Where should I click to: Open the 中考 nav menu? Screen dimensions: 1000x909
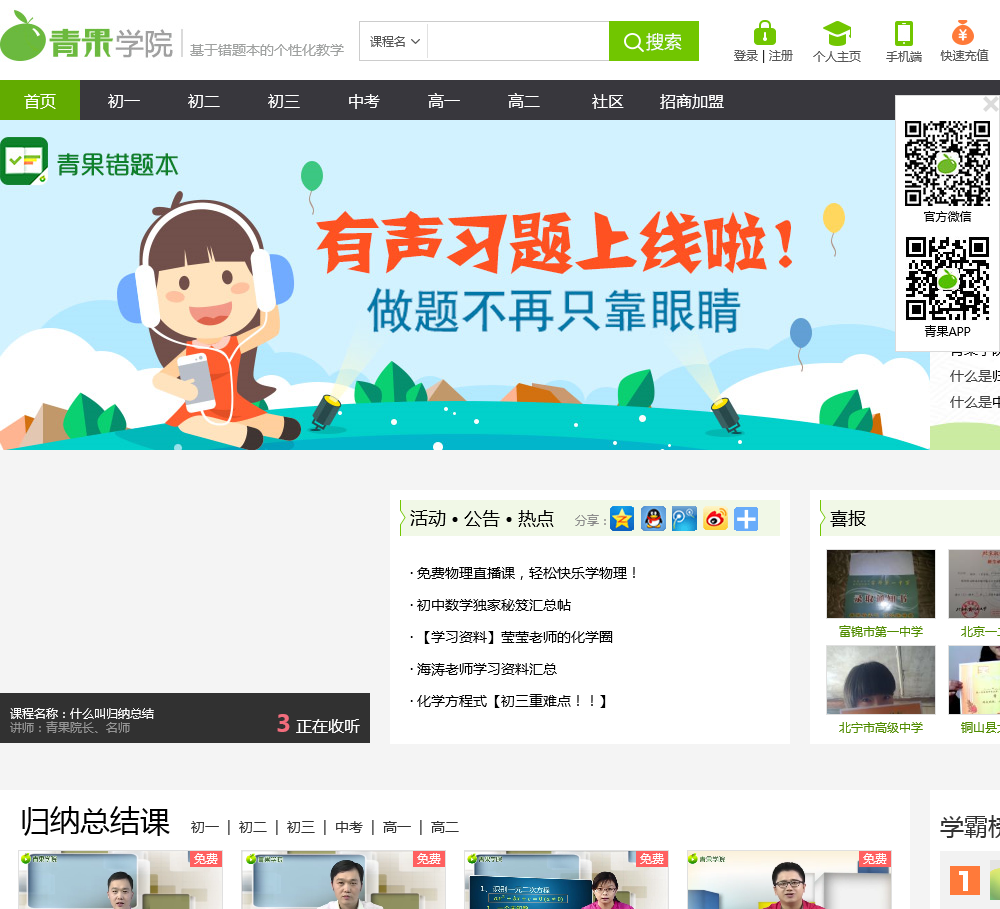pos(364,101)
